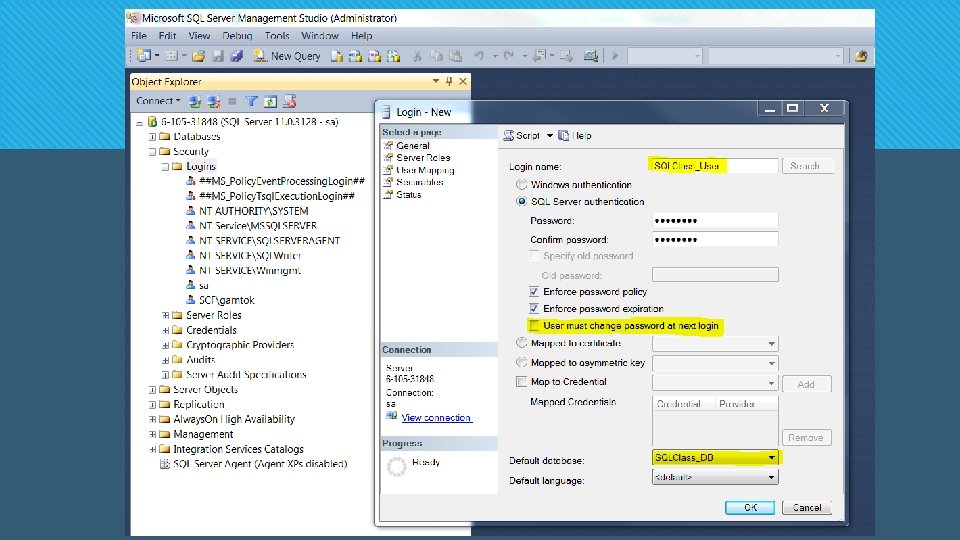Click the Refresh icon in Object Explorer
The height and width of the screenshot is (540, 960).
coord(270,101)
